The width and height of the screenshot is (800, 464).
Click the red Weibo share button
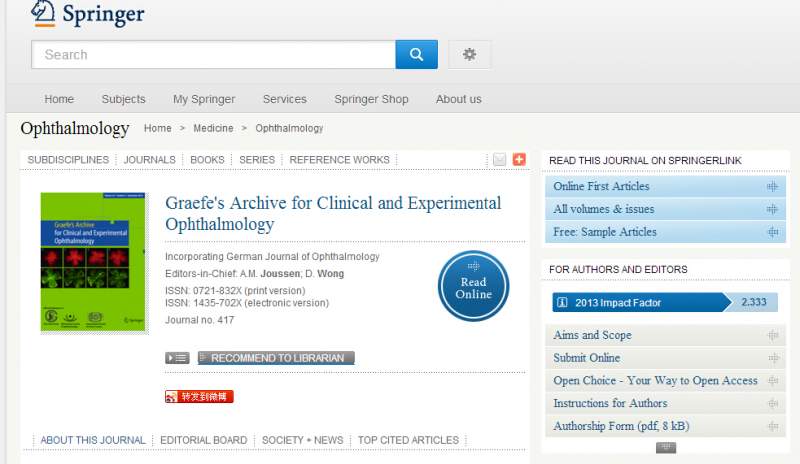click(x=199, y=397)
